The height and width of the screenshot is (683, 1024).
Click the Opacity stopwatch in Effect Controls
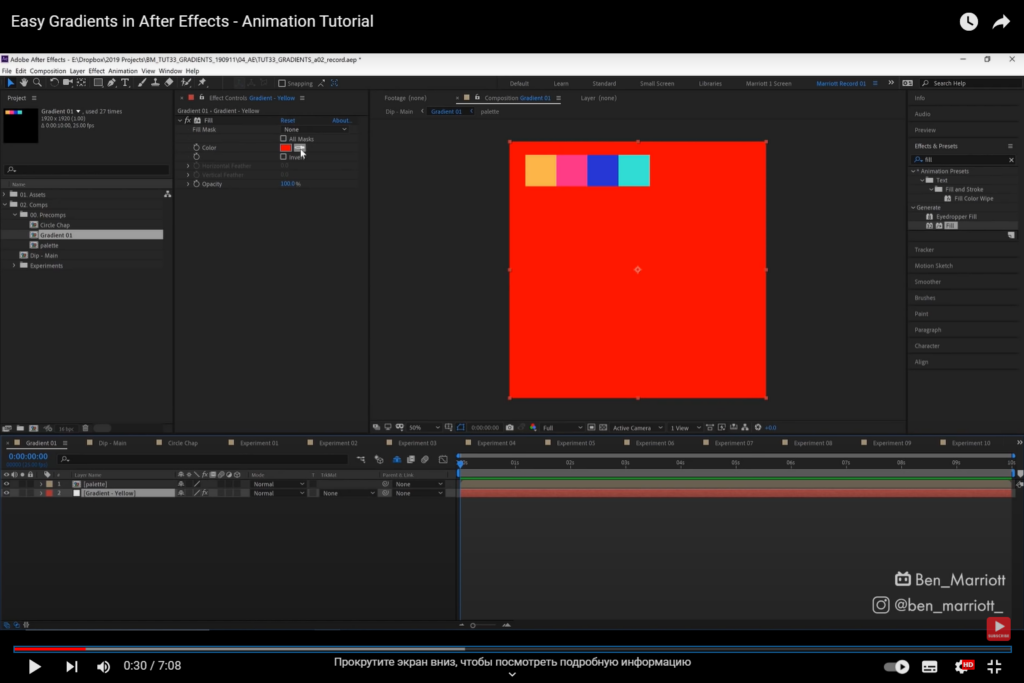pyautogui.click(x=196, y=184)
